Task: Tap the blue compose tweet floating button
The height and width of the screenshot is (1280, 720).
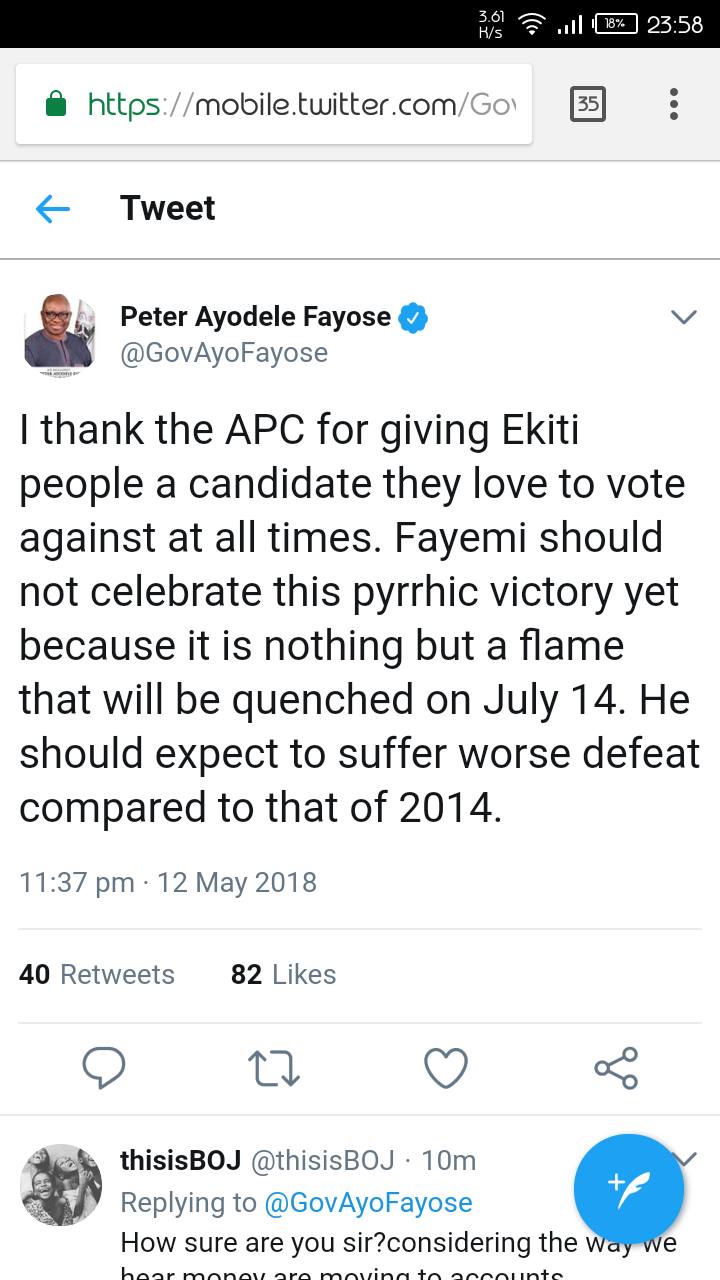Action: (628, 1188)
